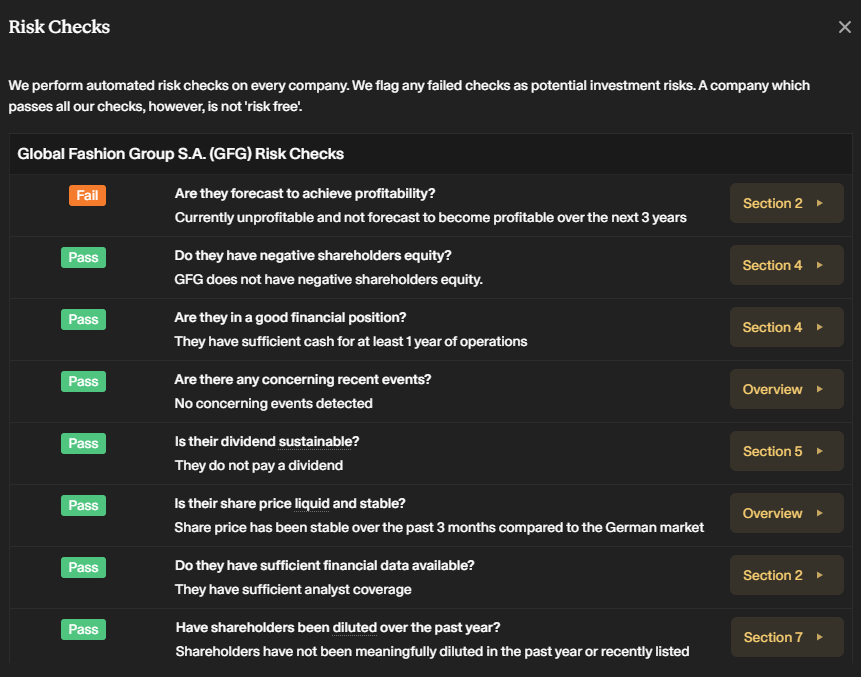Click Pass badge for shareholders diluted row

(x=83, y=630)
